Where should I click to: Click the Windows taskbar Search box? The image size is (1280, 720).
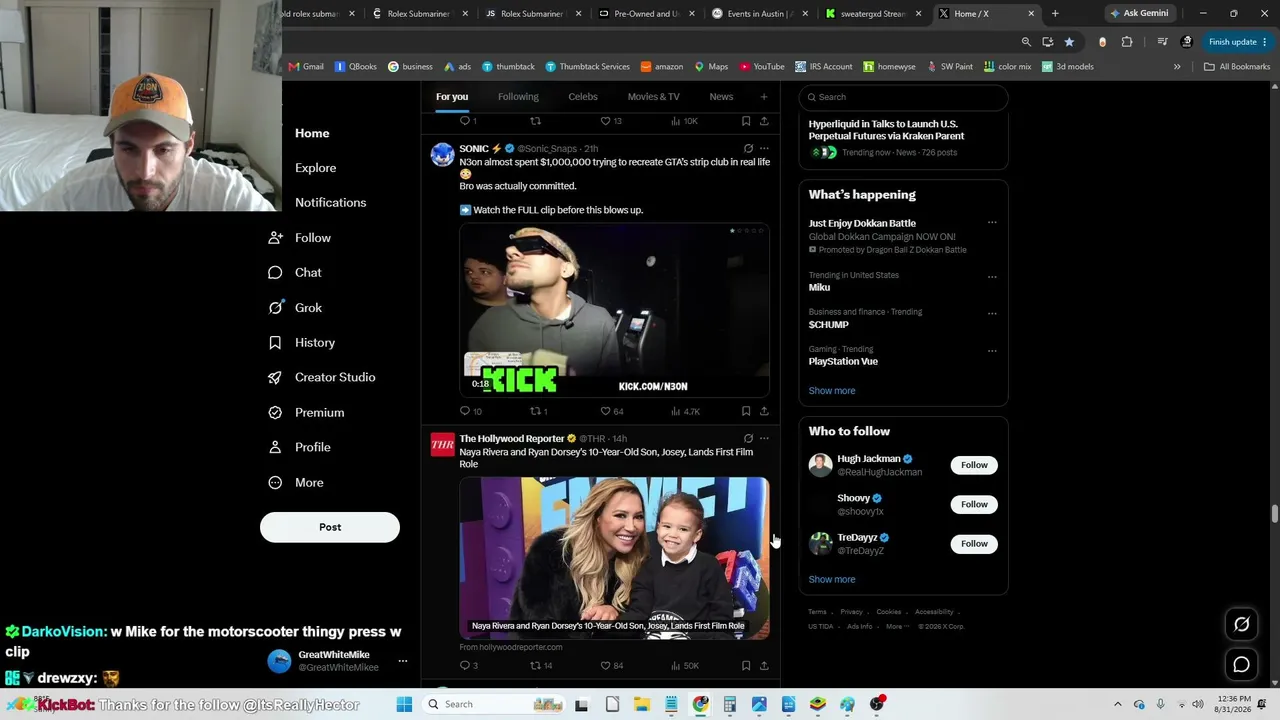pyautogui.click(x=493, y=704)
